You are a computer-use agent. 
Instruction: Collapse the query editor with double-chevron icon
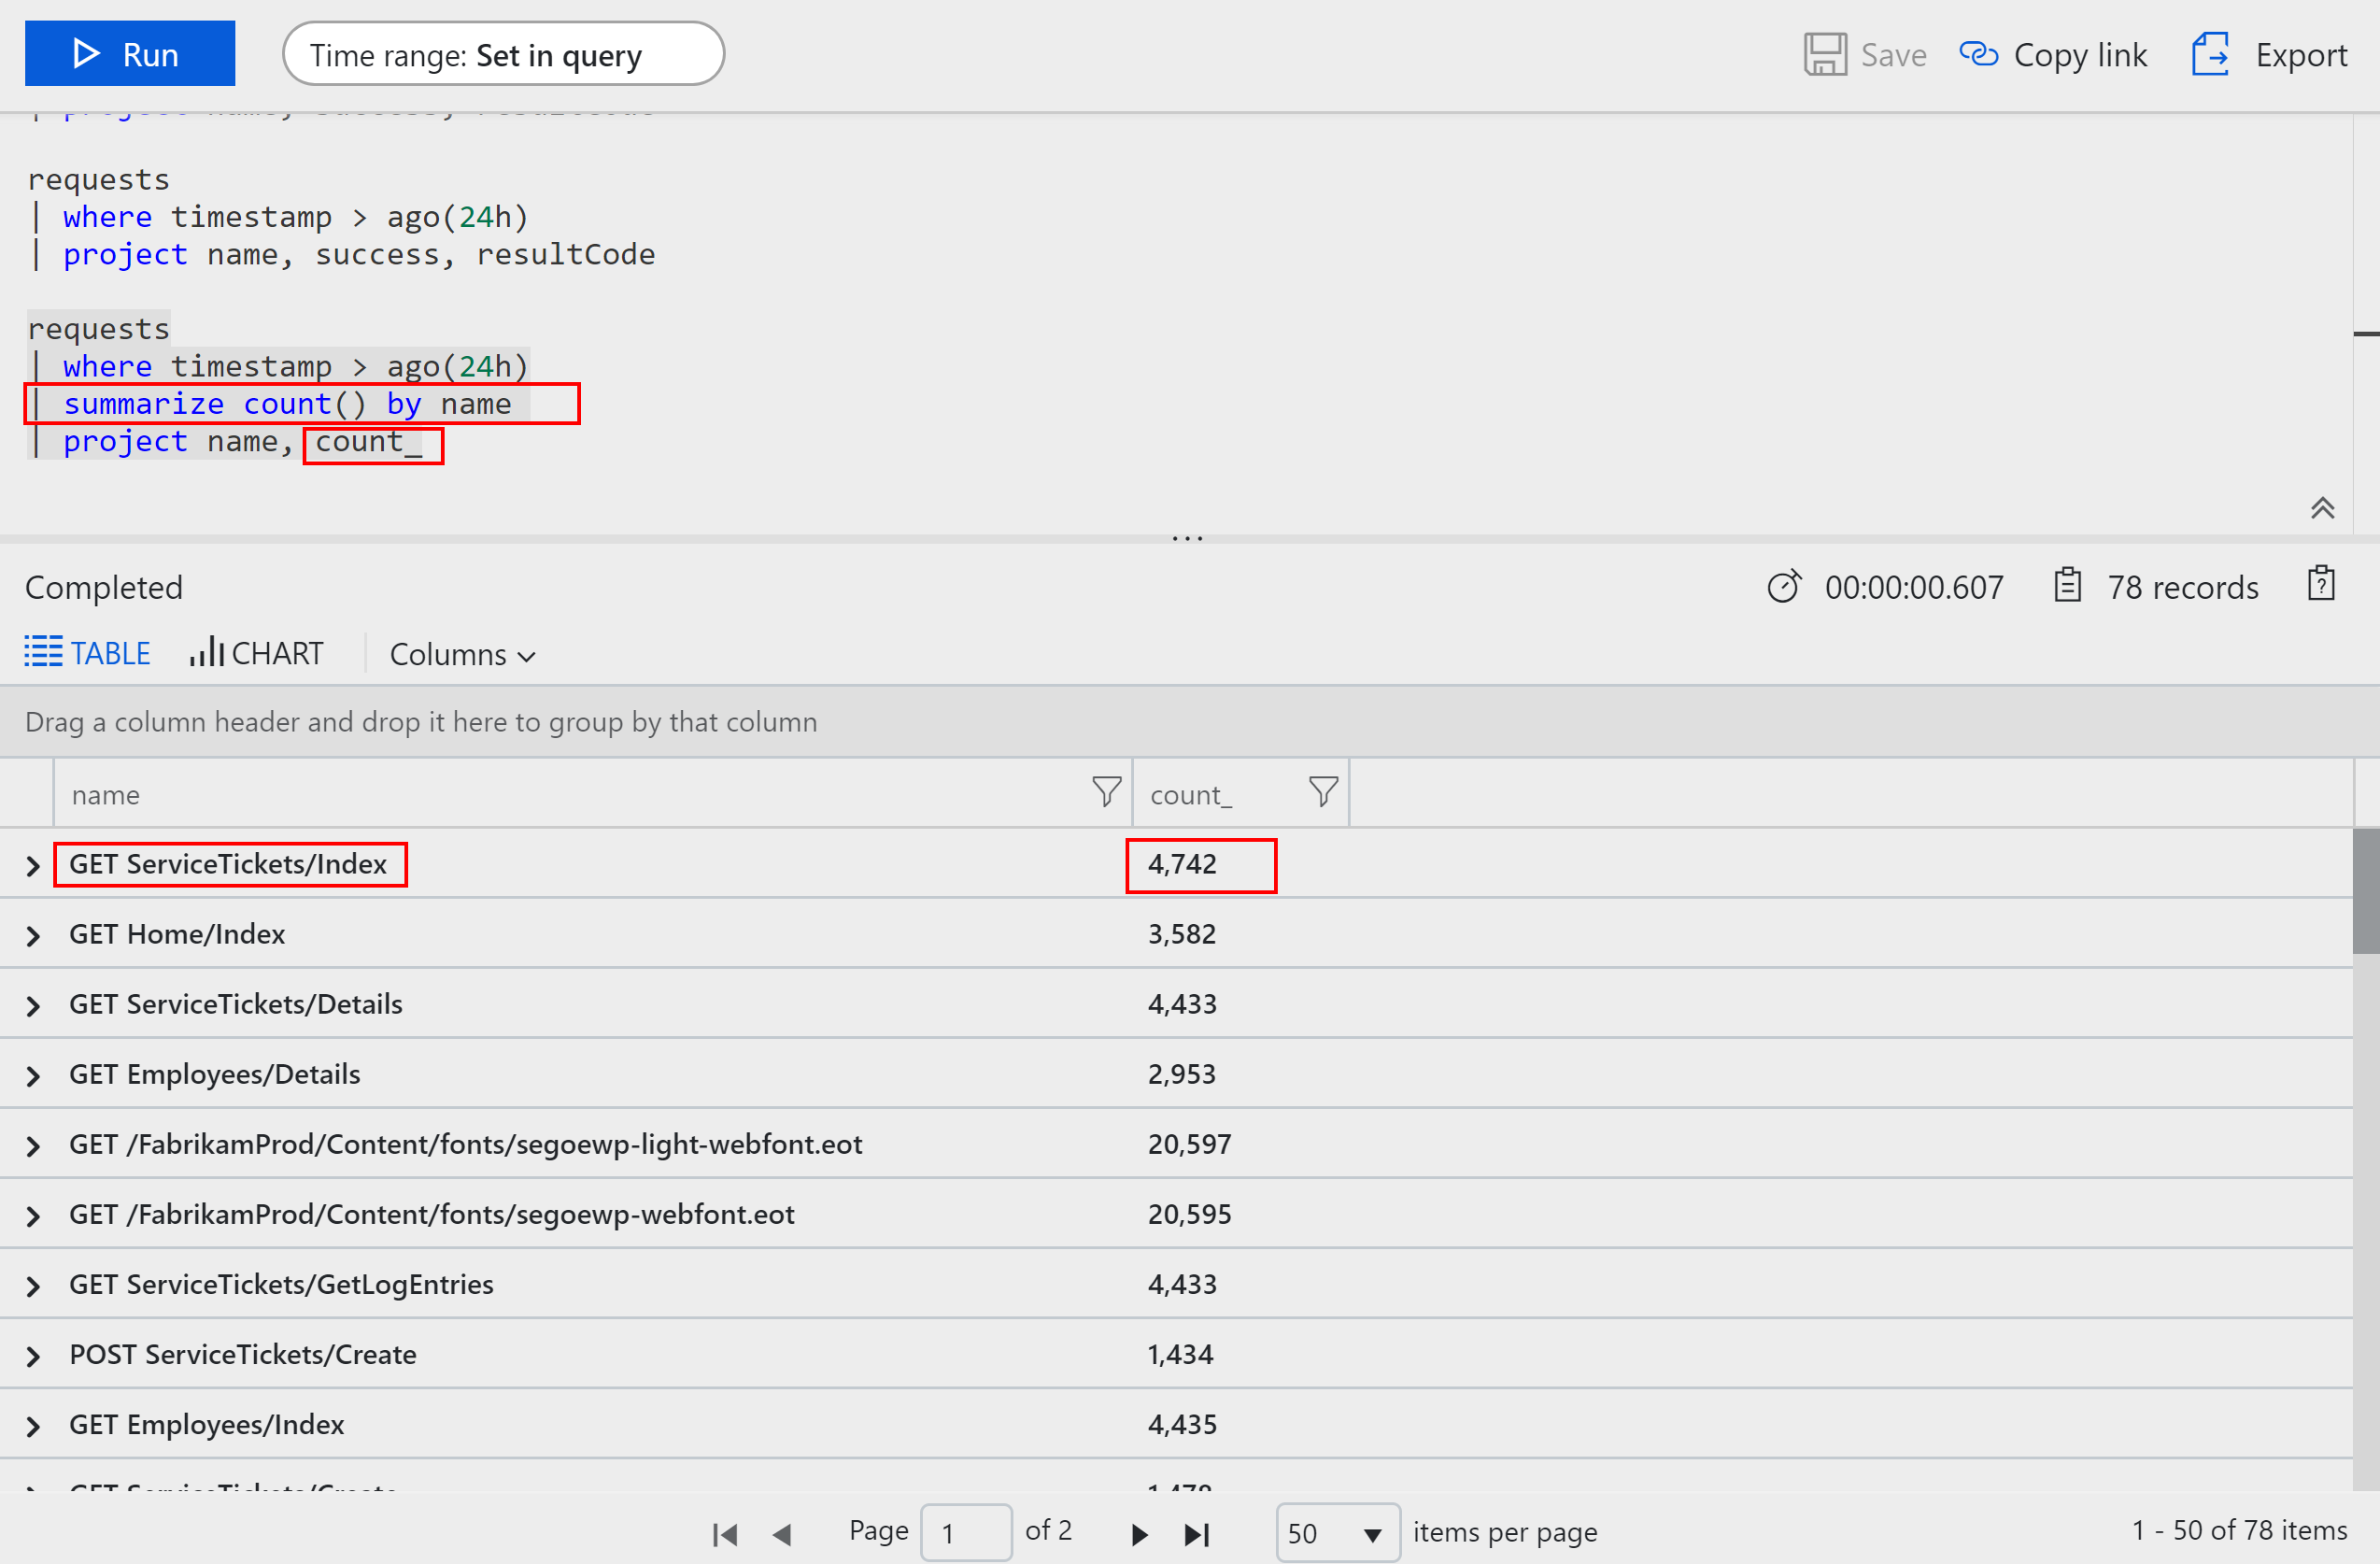2322,508
